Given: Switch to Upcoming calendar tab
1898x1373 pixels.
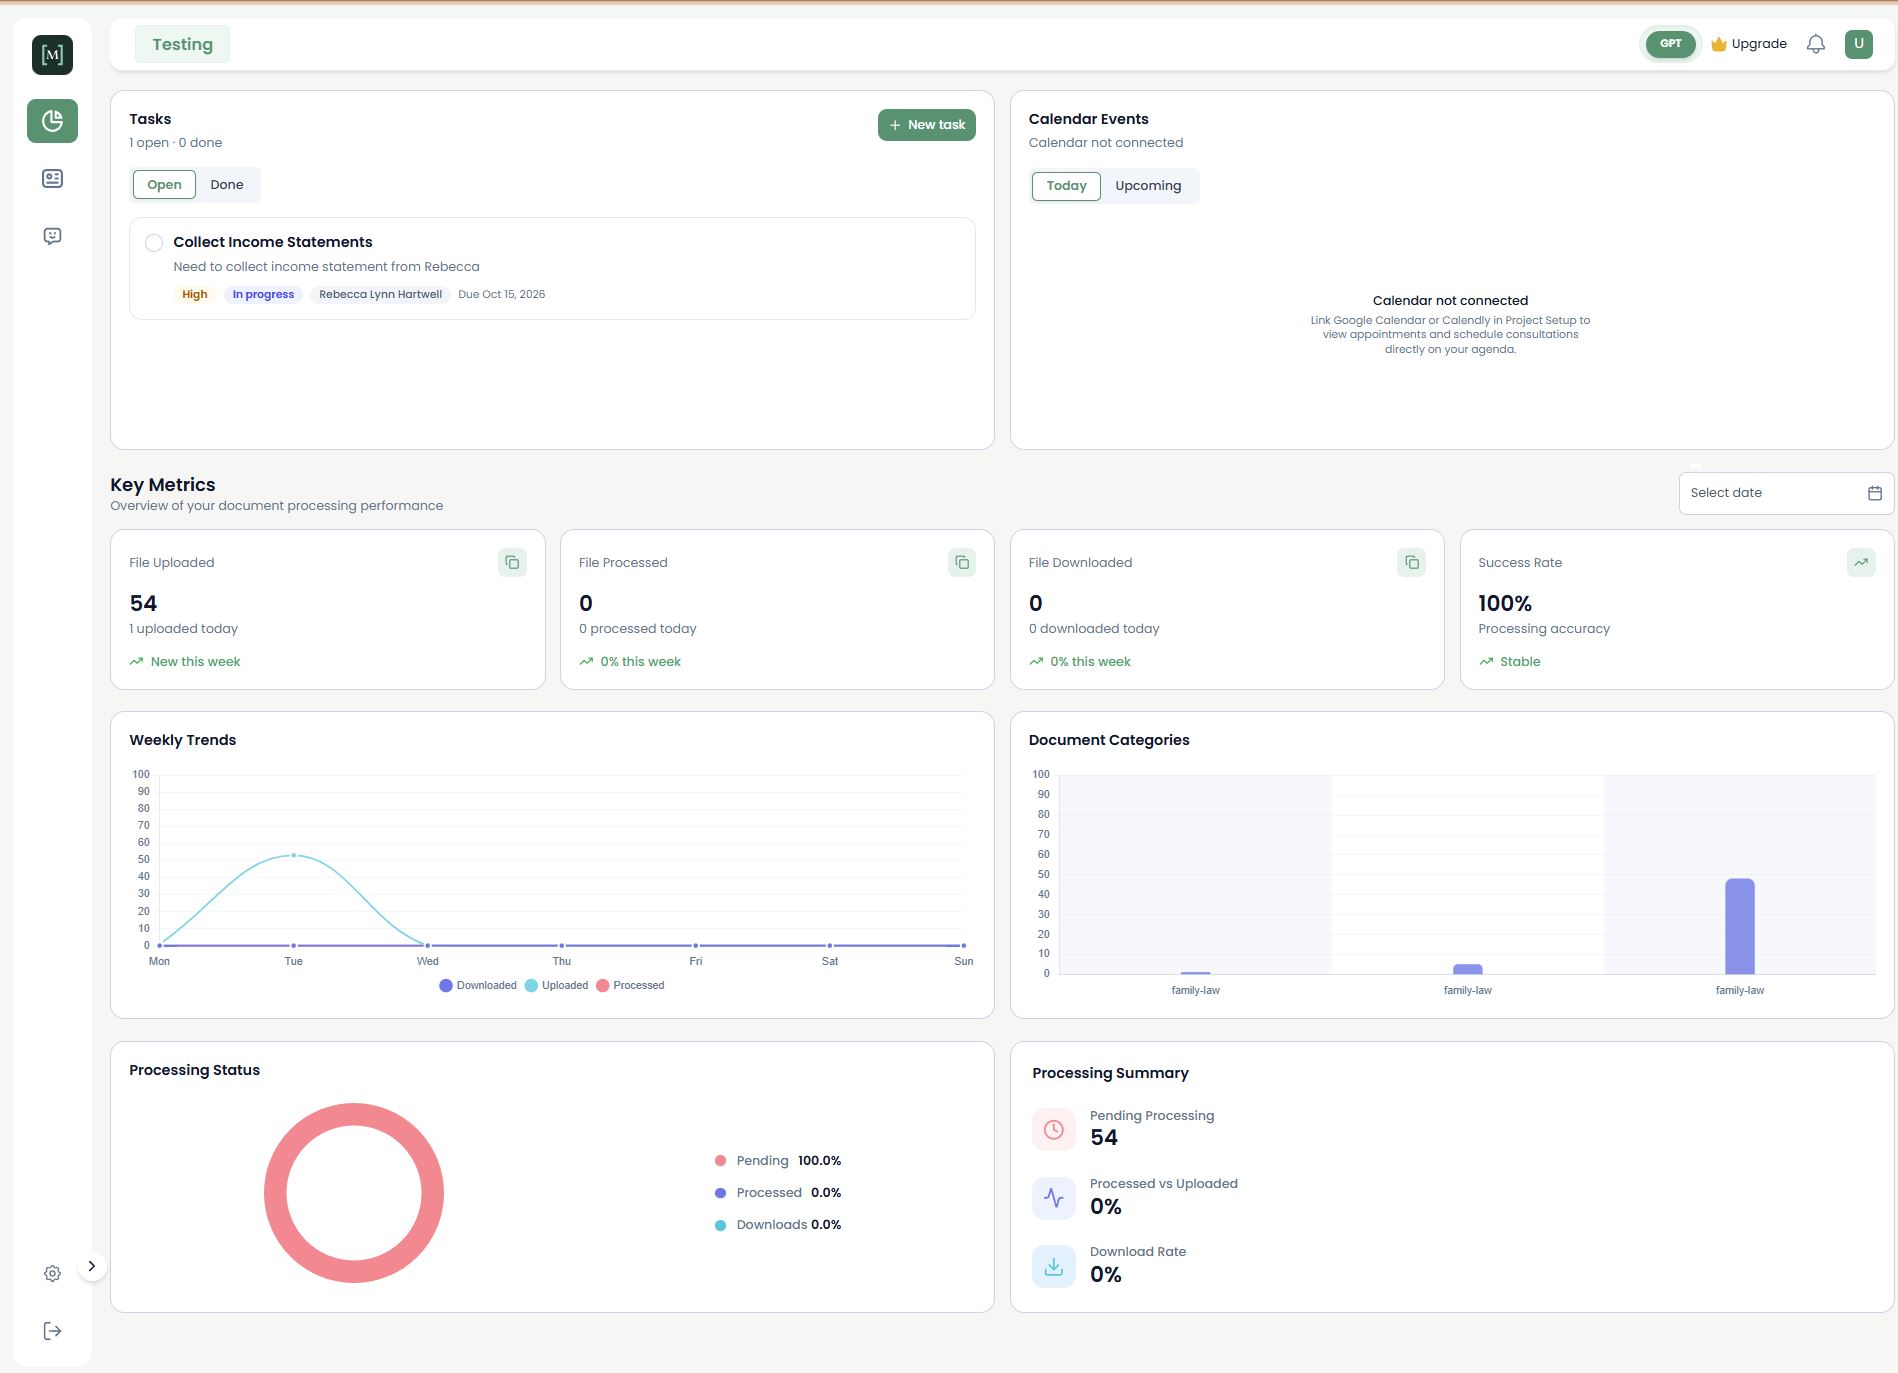Looking at the screenshot, I should [x=1148, y=186].
